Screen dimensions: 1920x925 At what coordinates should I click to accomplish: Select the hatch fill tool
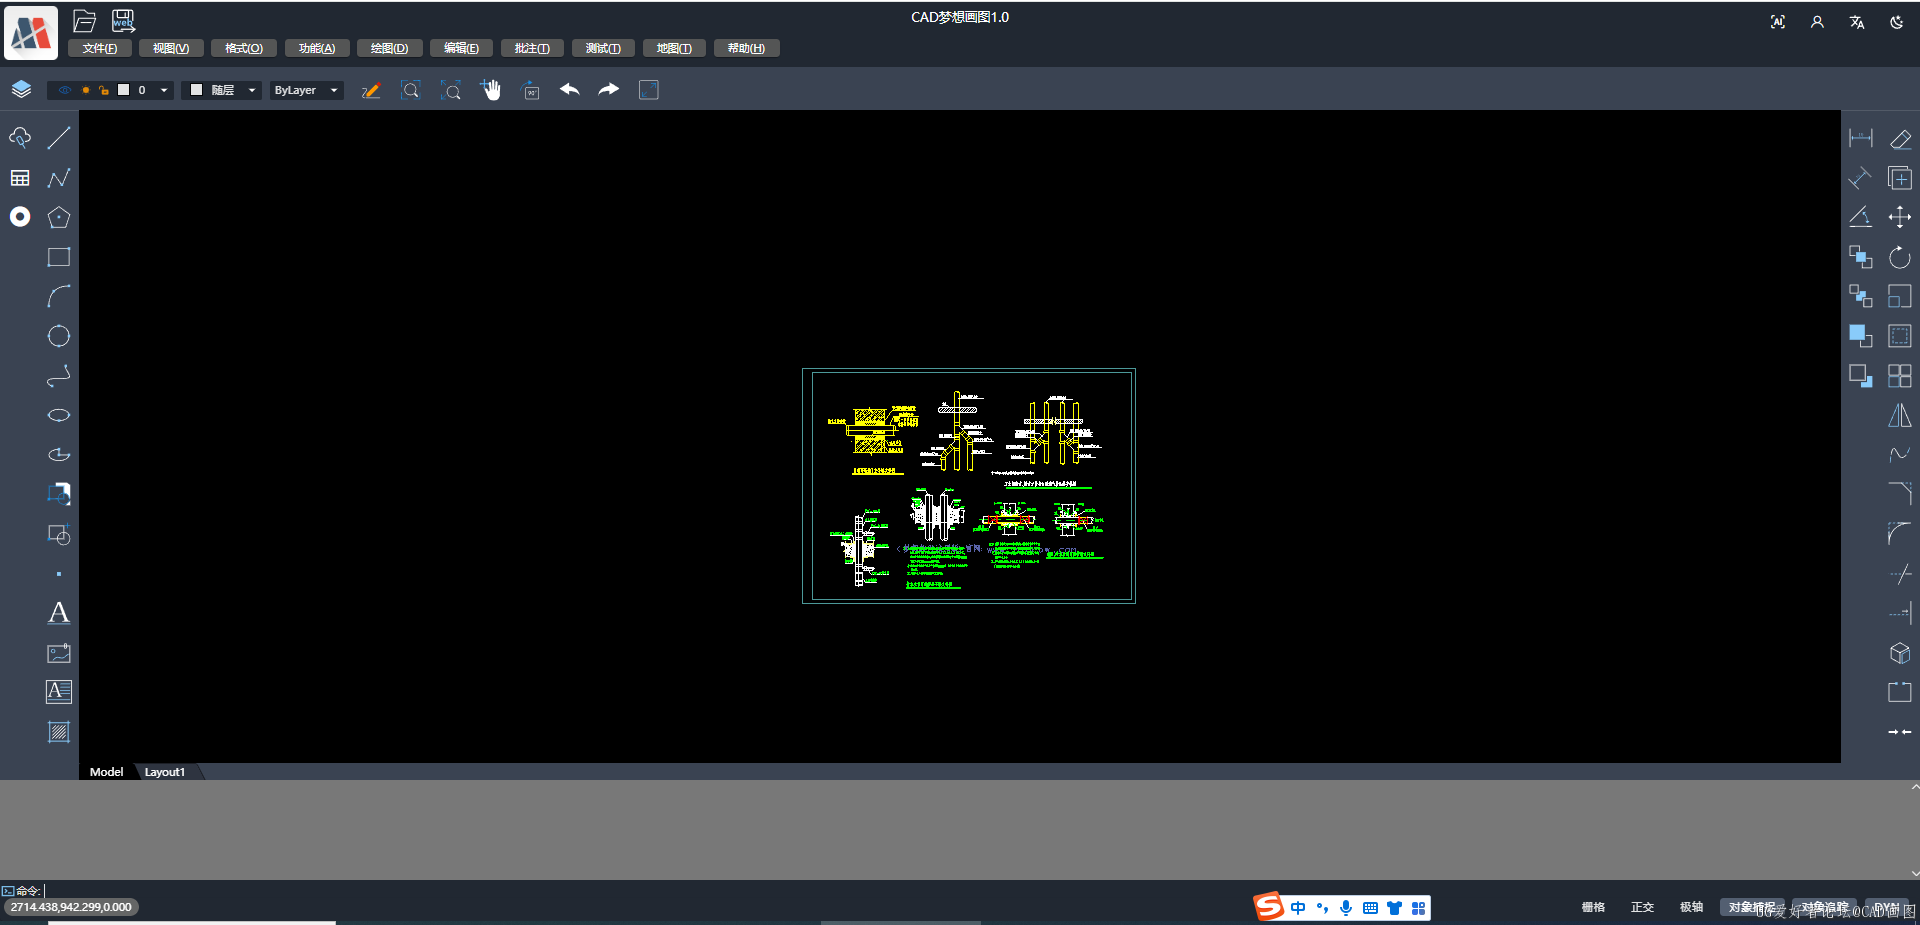(x=59, y=732)
